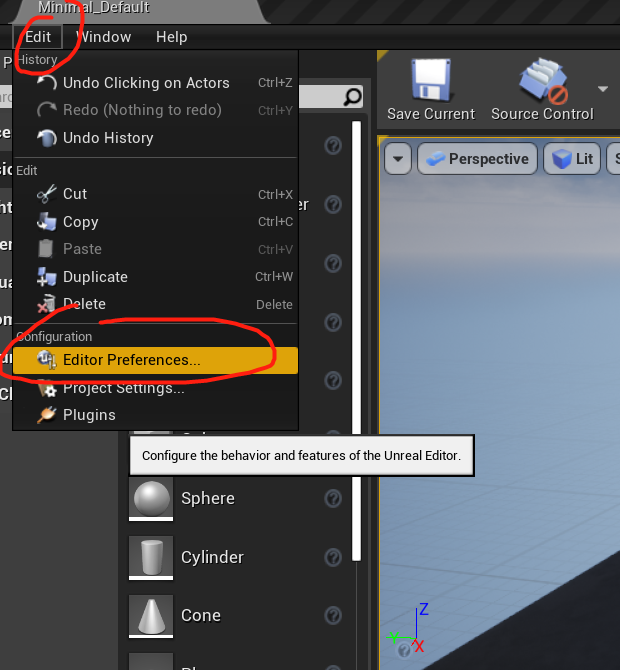The height and width of the screenshot is (670, 620).
Task: Click the Undo History clock icon
Action: pos(47,138)
